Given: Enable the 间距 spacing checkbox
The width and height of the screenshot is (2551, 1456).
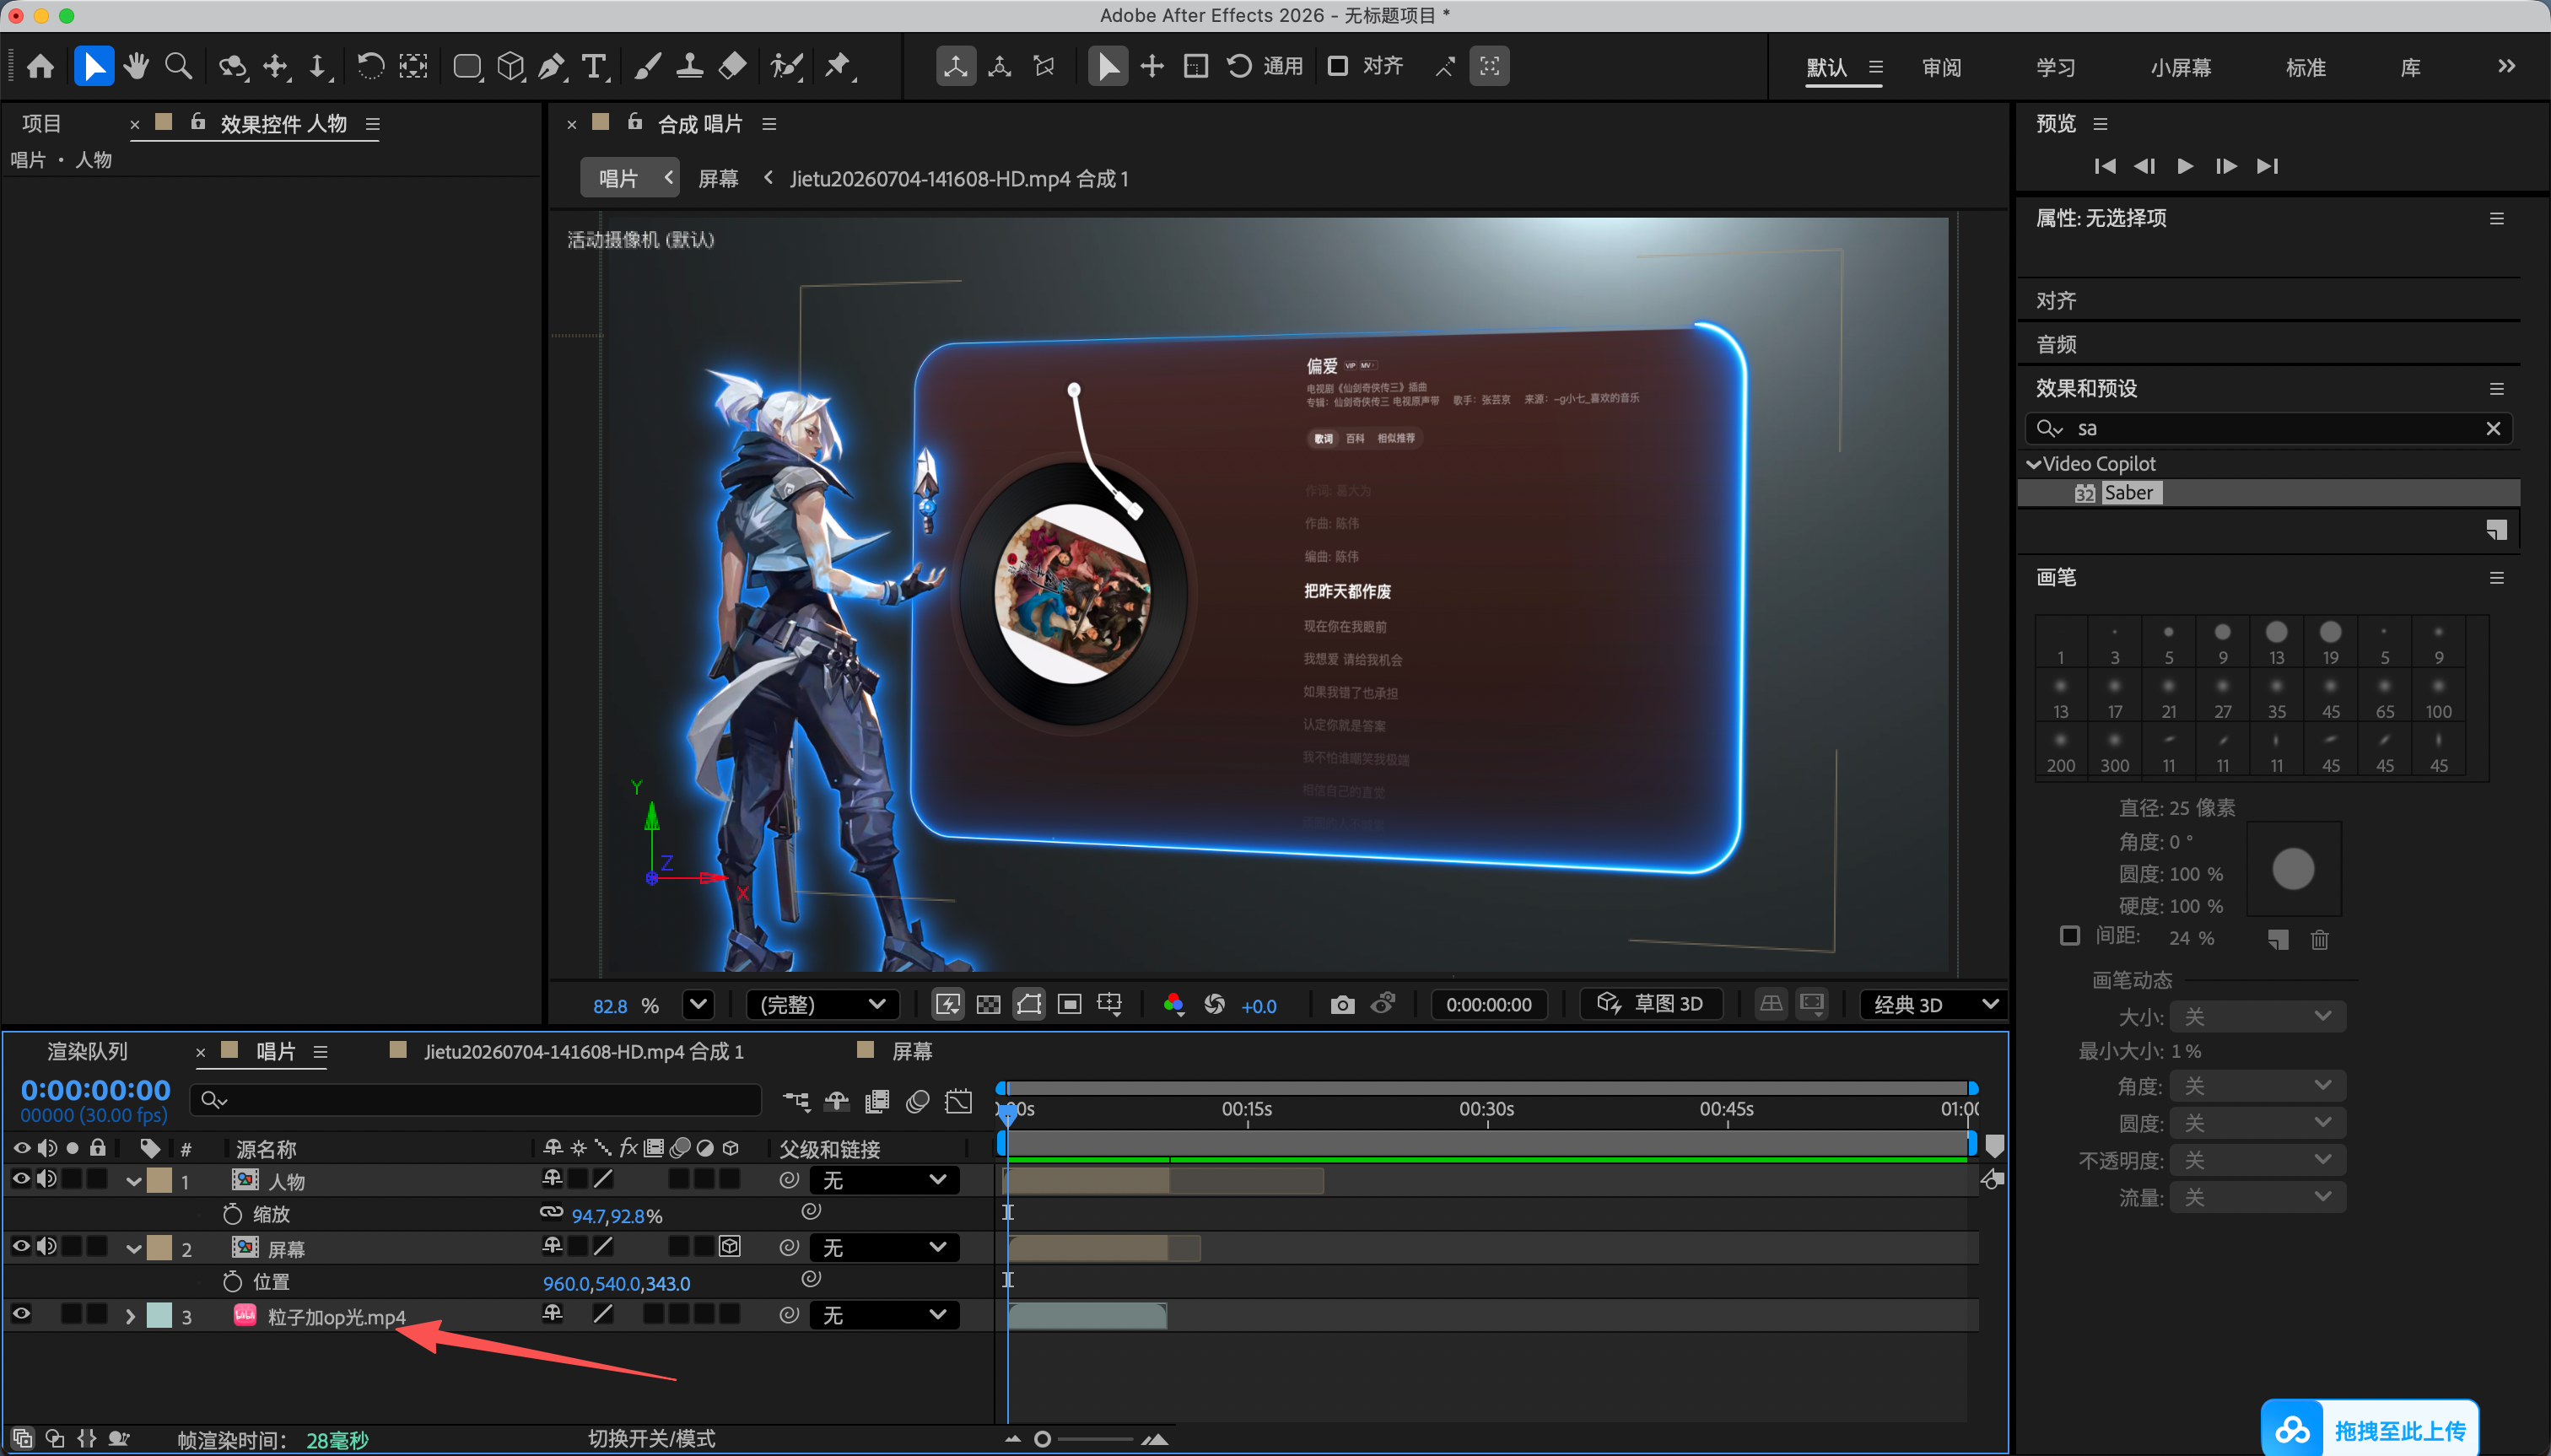Looking at the screenshot, I should (2070, 936).
